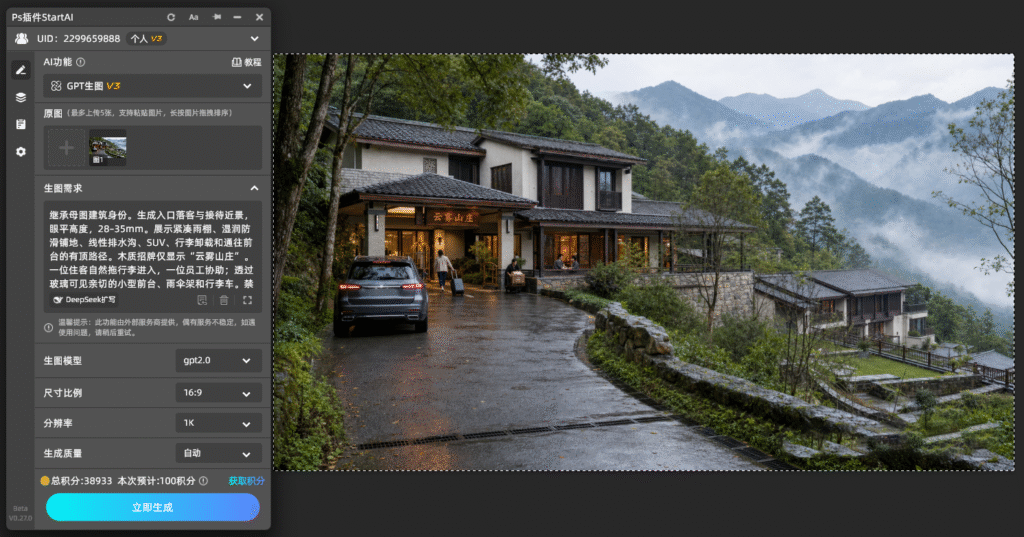The height and width of the screenshot is (537, 1024).
Task: Click the refresh icon in the StartAI title bar
Action: point(171,18)
